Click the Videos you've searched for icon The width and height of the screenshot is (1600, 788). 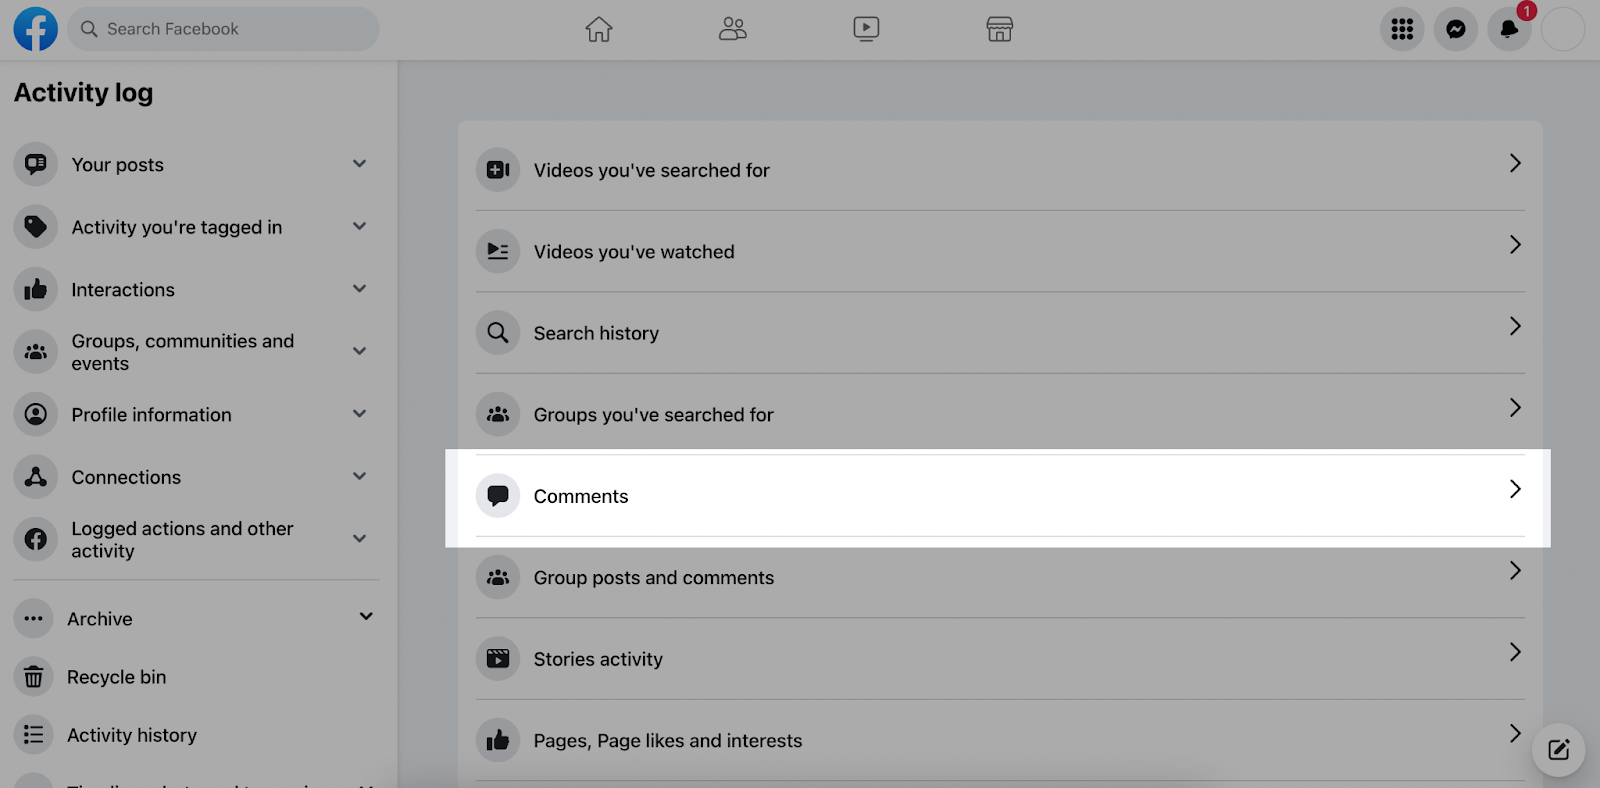[x=498, y=170]
